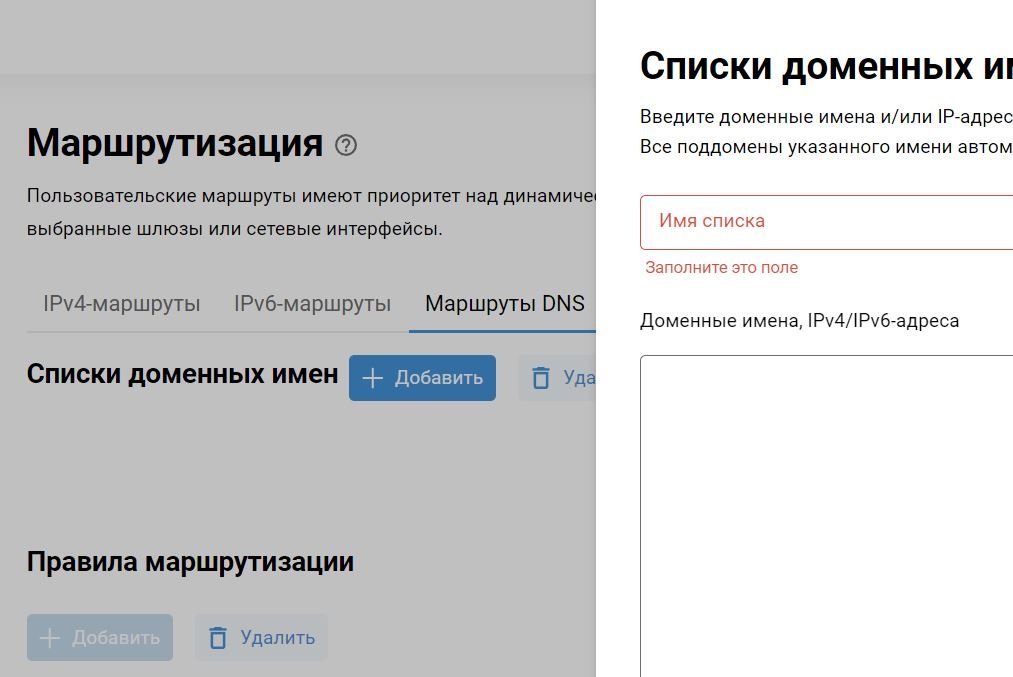
Task: Click the plus icon in the blue Добавить button
Action: tap(372, 378)
